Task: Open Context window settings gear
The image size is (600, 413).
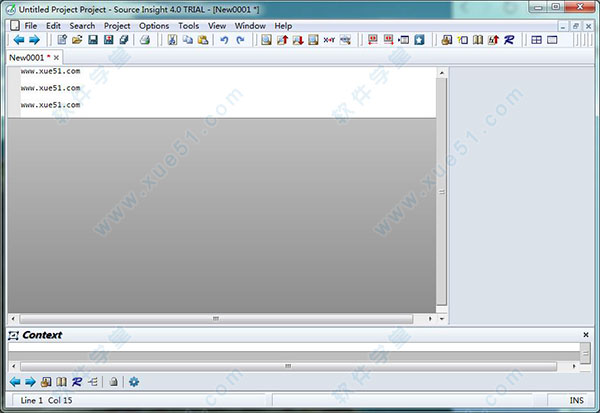Action: (134, 382)
